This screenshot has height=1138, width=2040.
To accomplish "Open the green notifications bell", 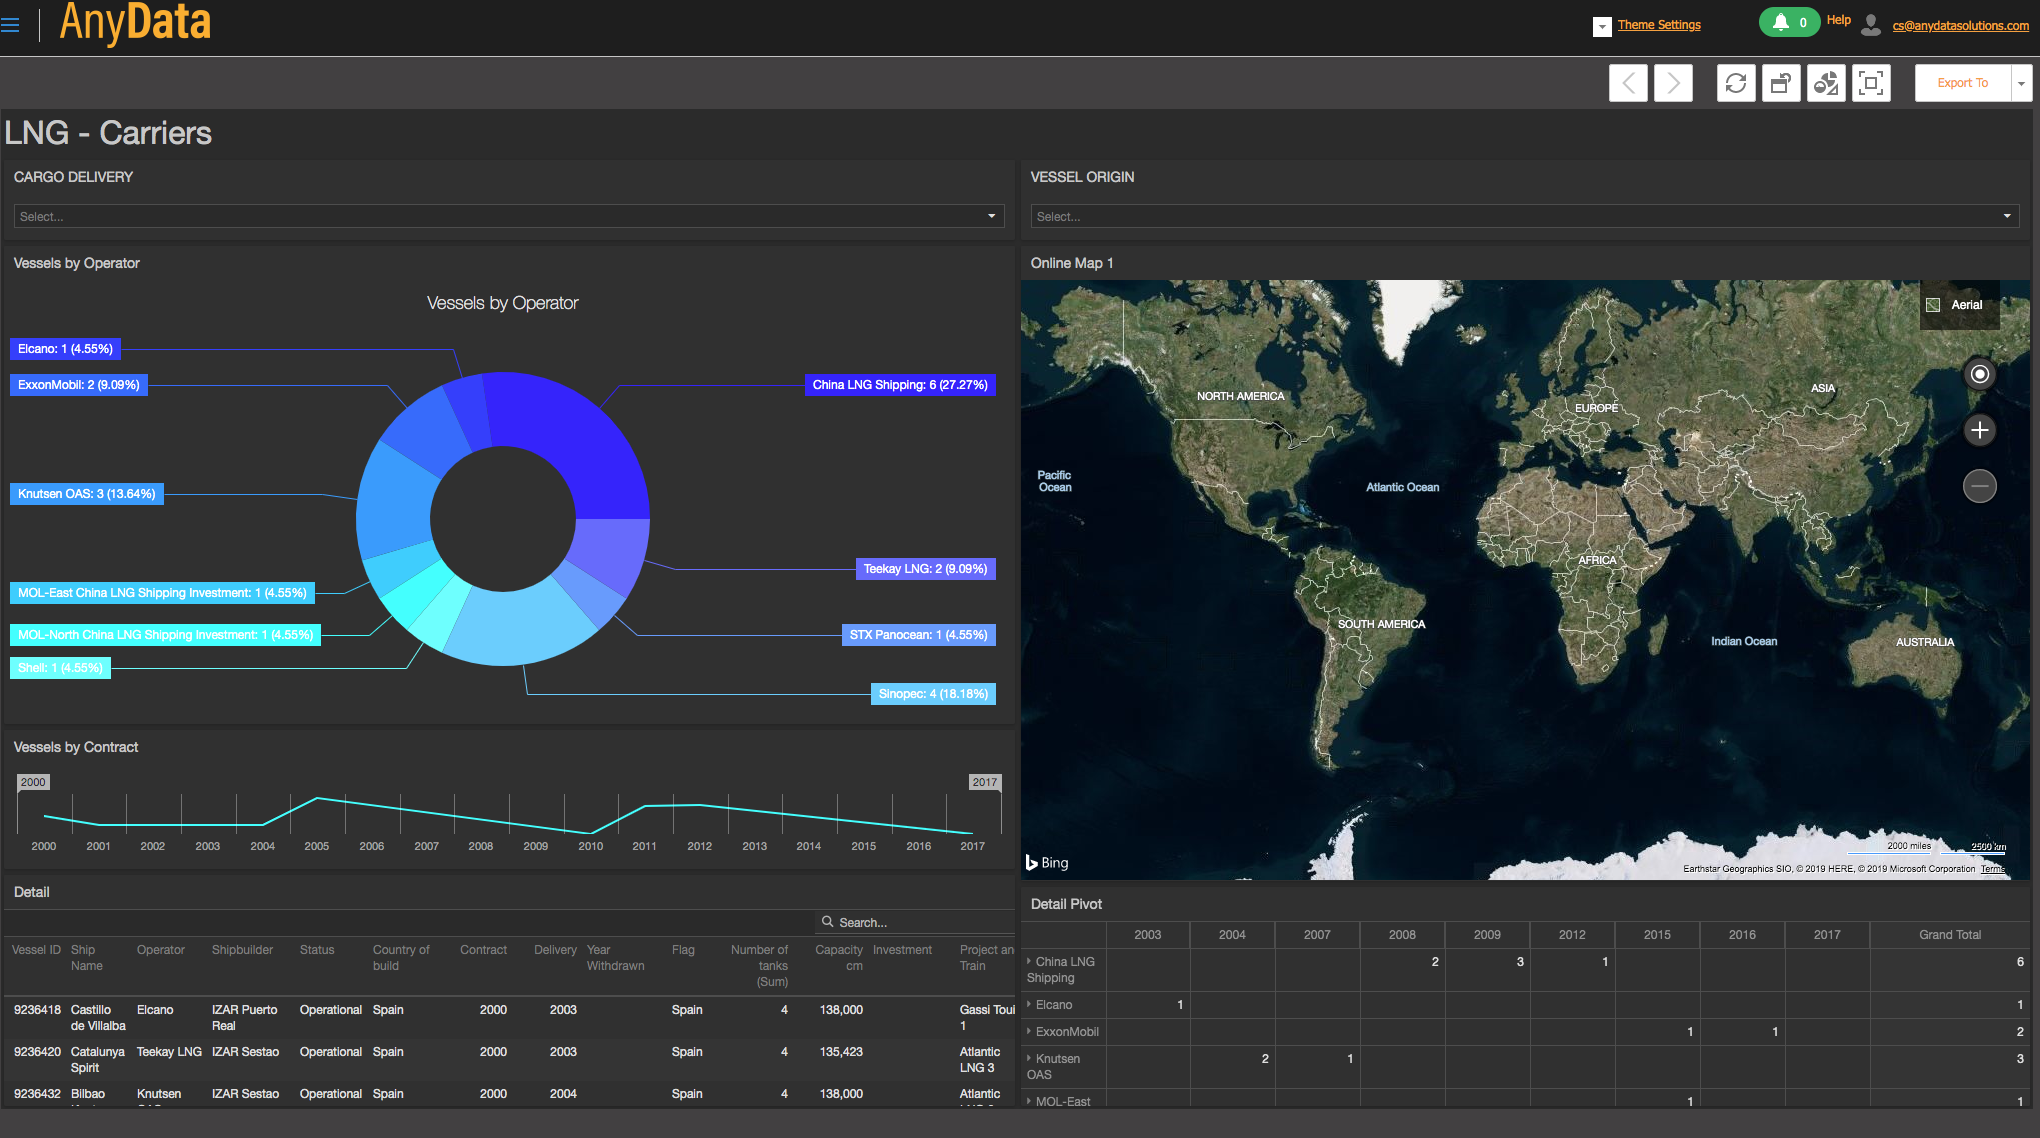I will click(1789, 22).
